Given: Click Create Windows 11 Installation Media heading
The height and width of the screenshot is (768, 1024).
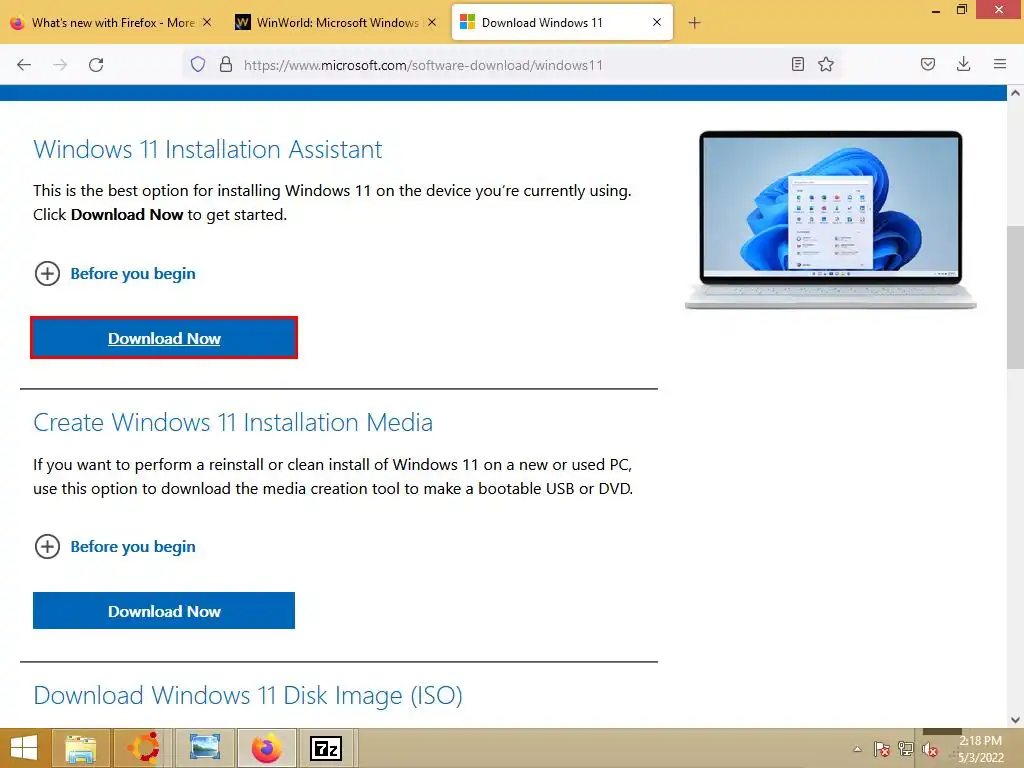Looking at the screenshot, I should click(x=233, y=423).
